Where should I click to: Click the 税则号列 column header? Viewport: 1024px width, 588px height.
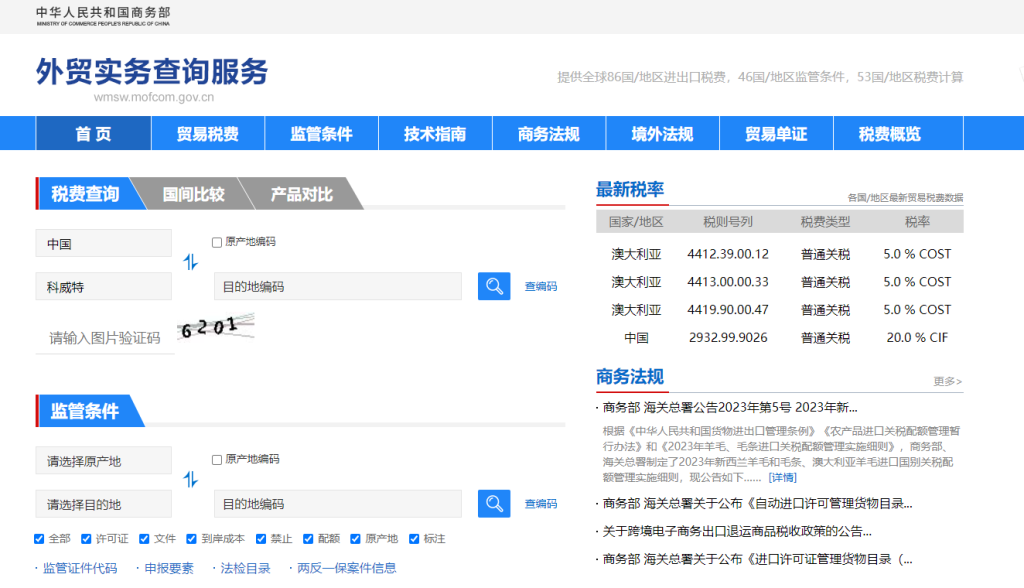tap(728, 222)
